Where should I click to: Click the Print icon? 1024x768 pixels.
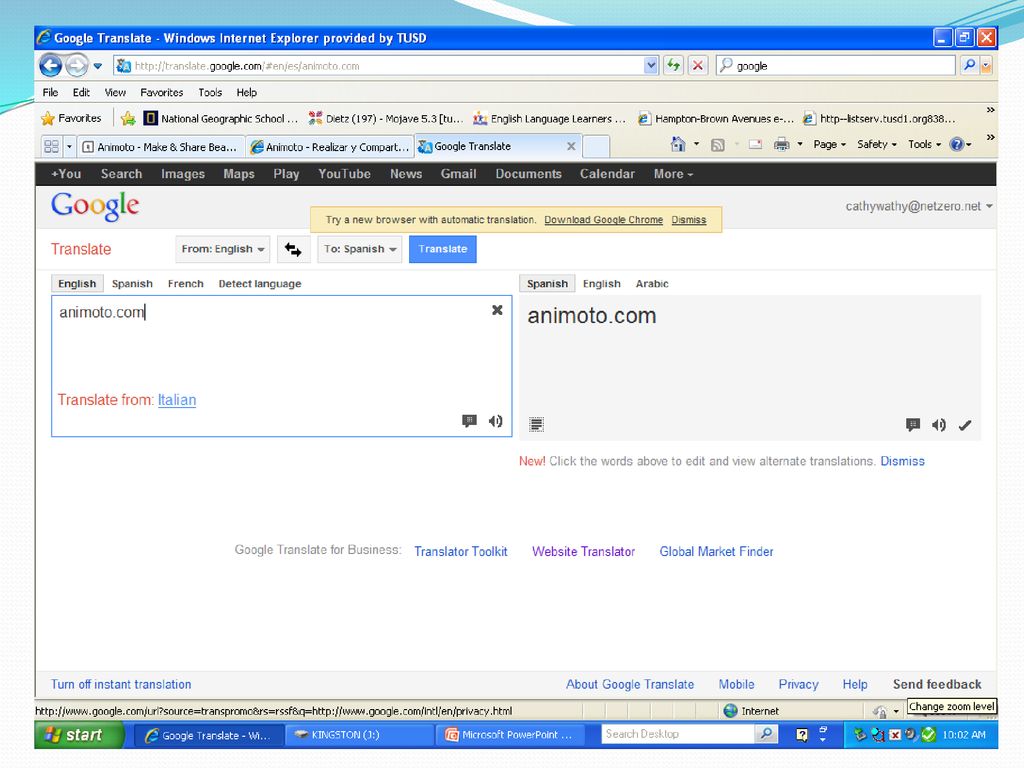tap(781, 144)
